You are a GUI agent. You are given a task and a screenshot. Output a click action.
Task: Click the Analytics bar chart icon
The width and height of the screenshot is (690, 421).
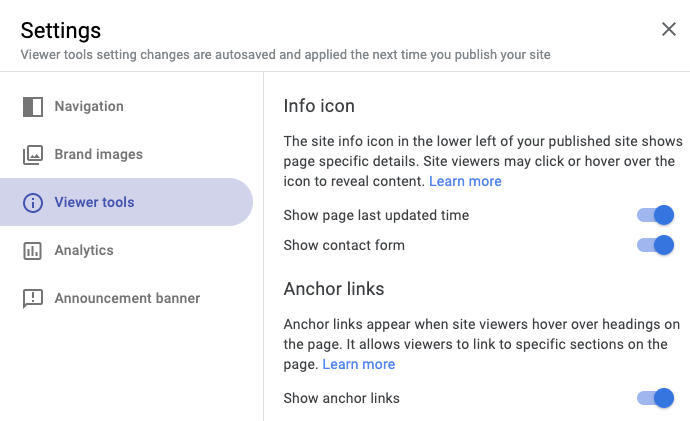[33, 251]
